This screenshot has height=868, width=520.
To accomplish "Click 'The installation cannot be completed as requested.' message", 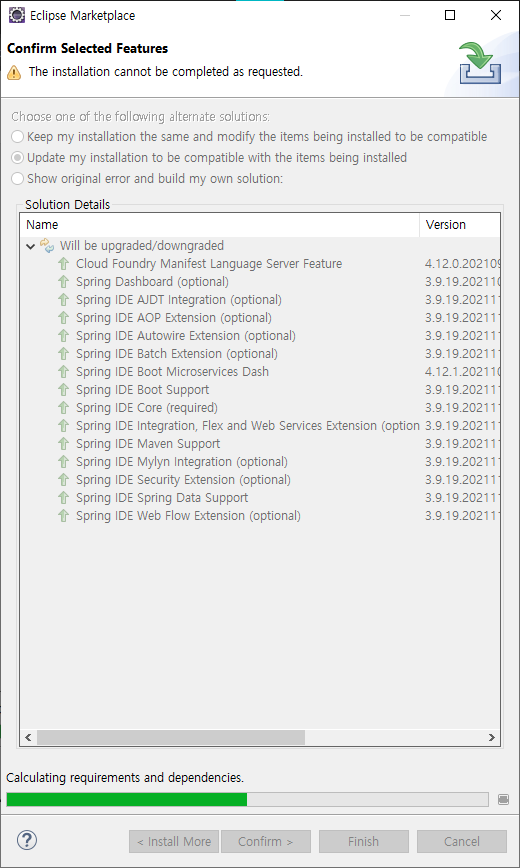I will point(166,71).
